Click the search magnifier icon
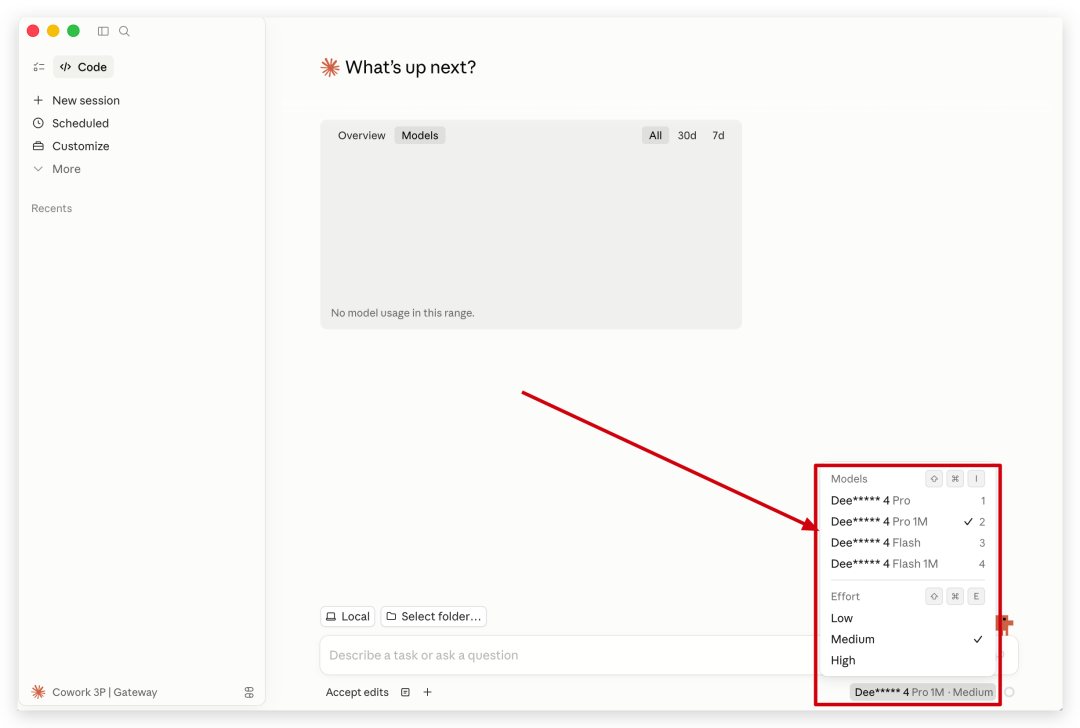The height and width of the screenshot is (728, 1080). (x=124, y=31)
